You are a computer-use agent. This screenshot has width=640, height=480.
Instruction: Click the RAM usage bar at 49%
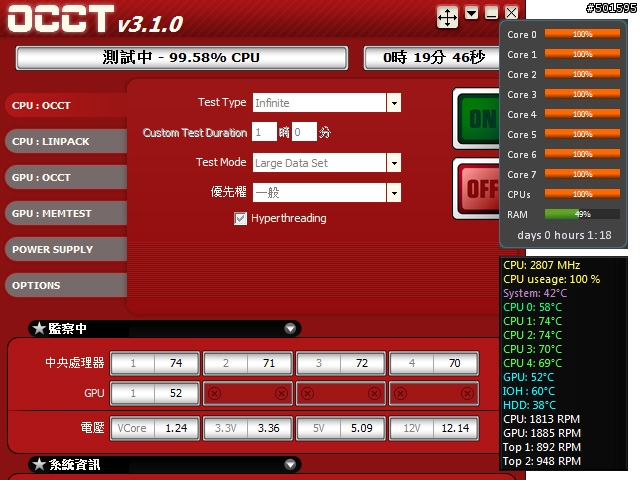pyautogui.click(x=582, y=214)
